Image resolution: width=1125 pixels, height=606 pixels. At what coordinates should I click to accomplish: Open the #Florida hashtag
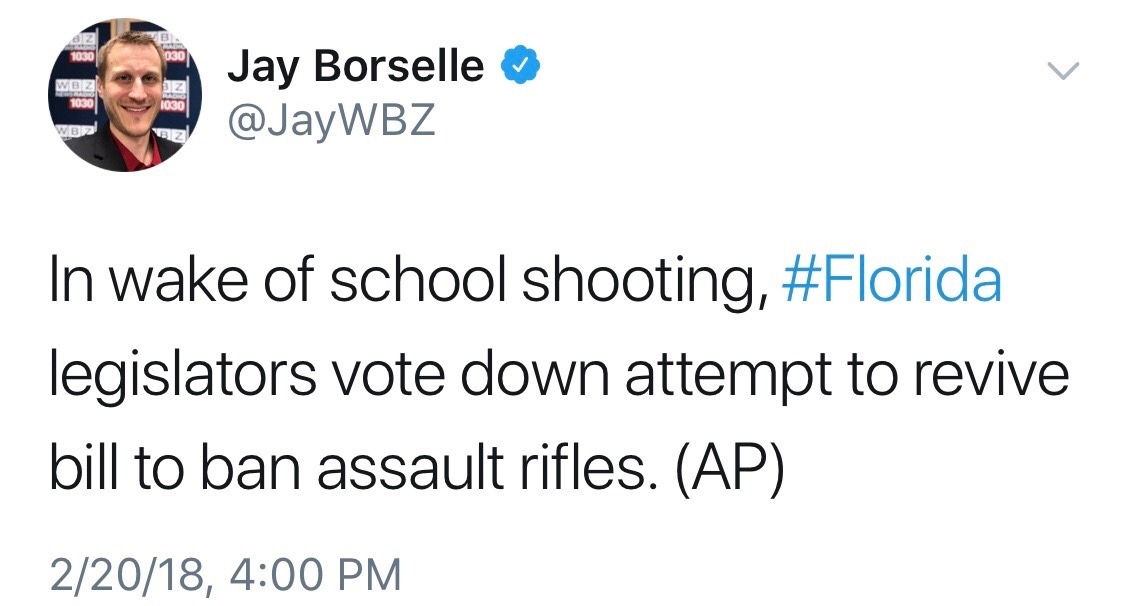(889, 282)
